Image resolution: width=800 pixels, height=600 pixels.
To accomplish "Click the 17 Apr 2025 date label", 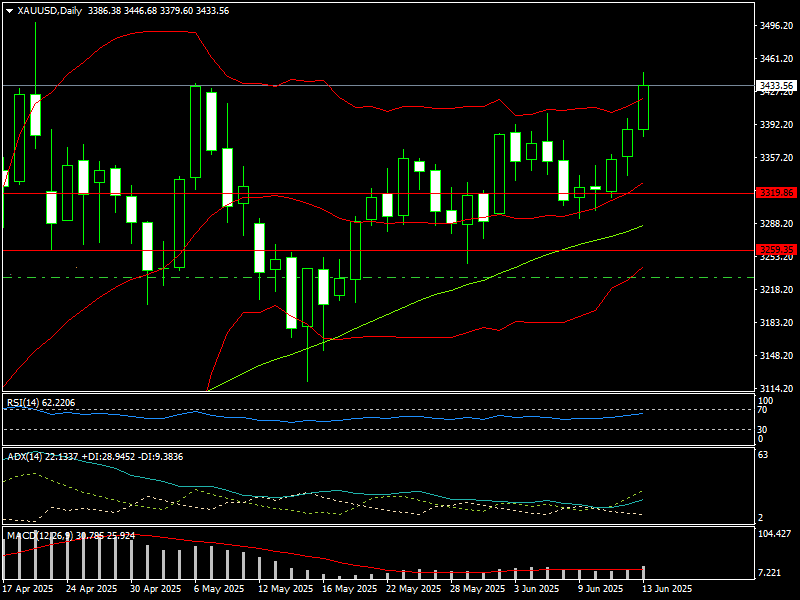I will click(28, 589).
